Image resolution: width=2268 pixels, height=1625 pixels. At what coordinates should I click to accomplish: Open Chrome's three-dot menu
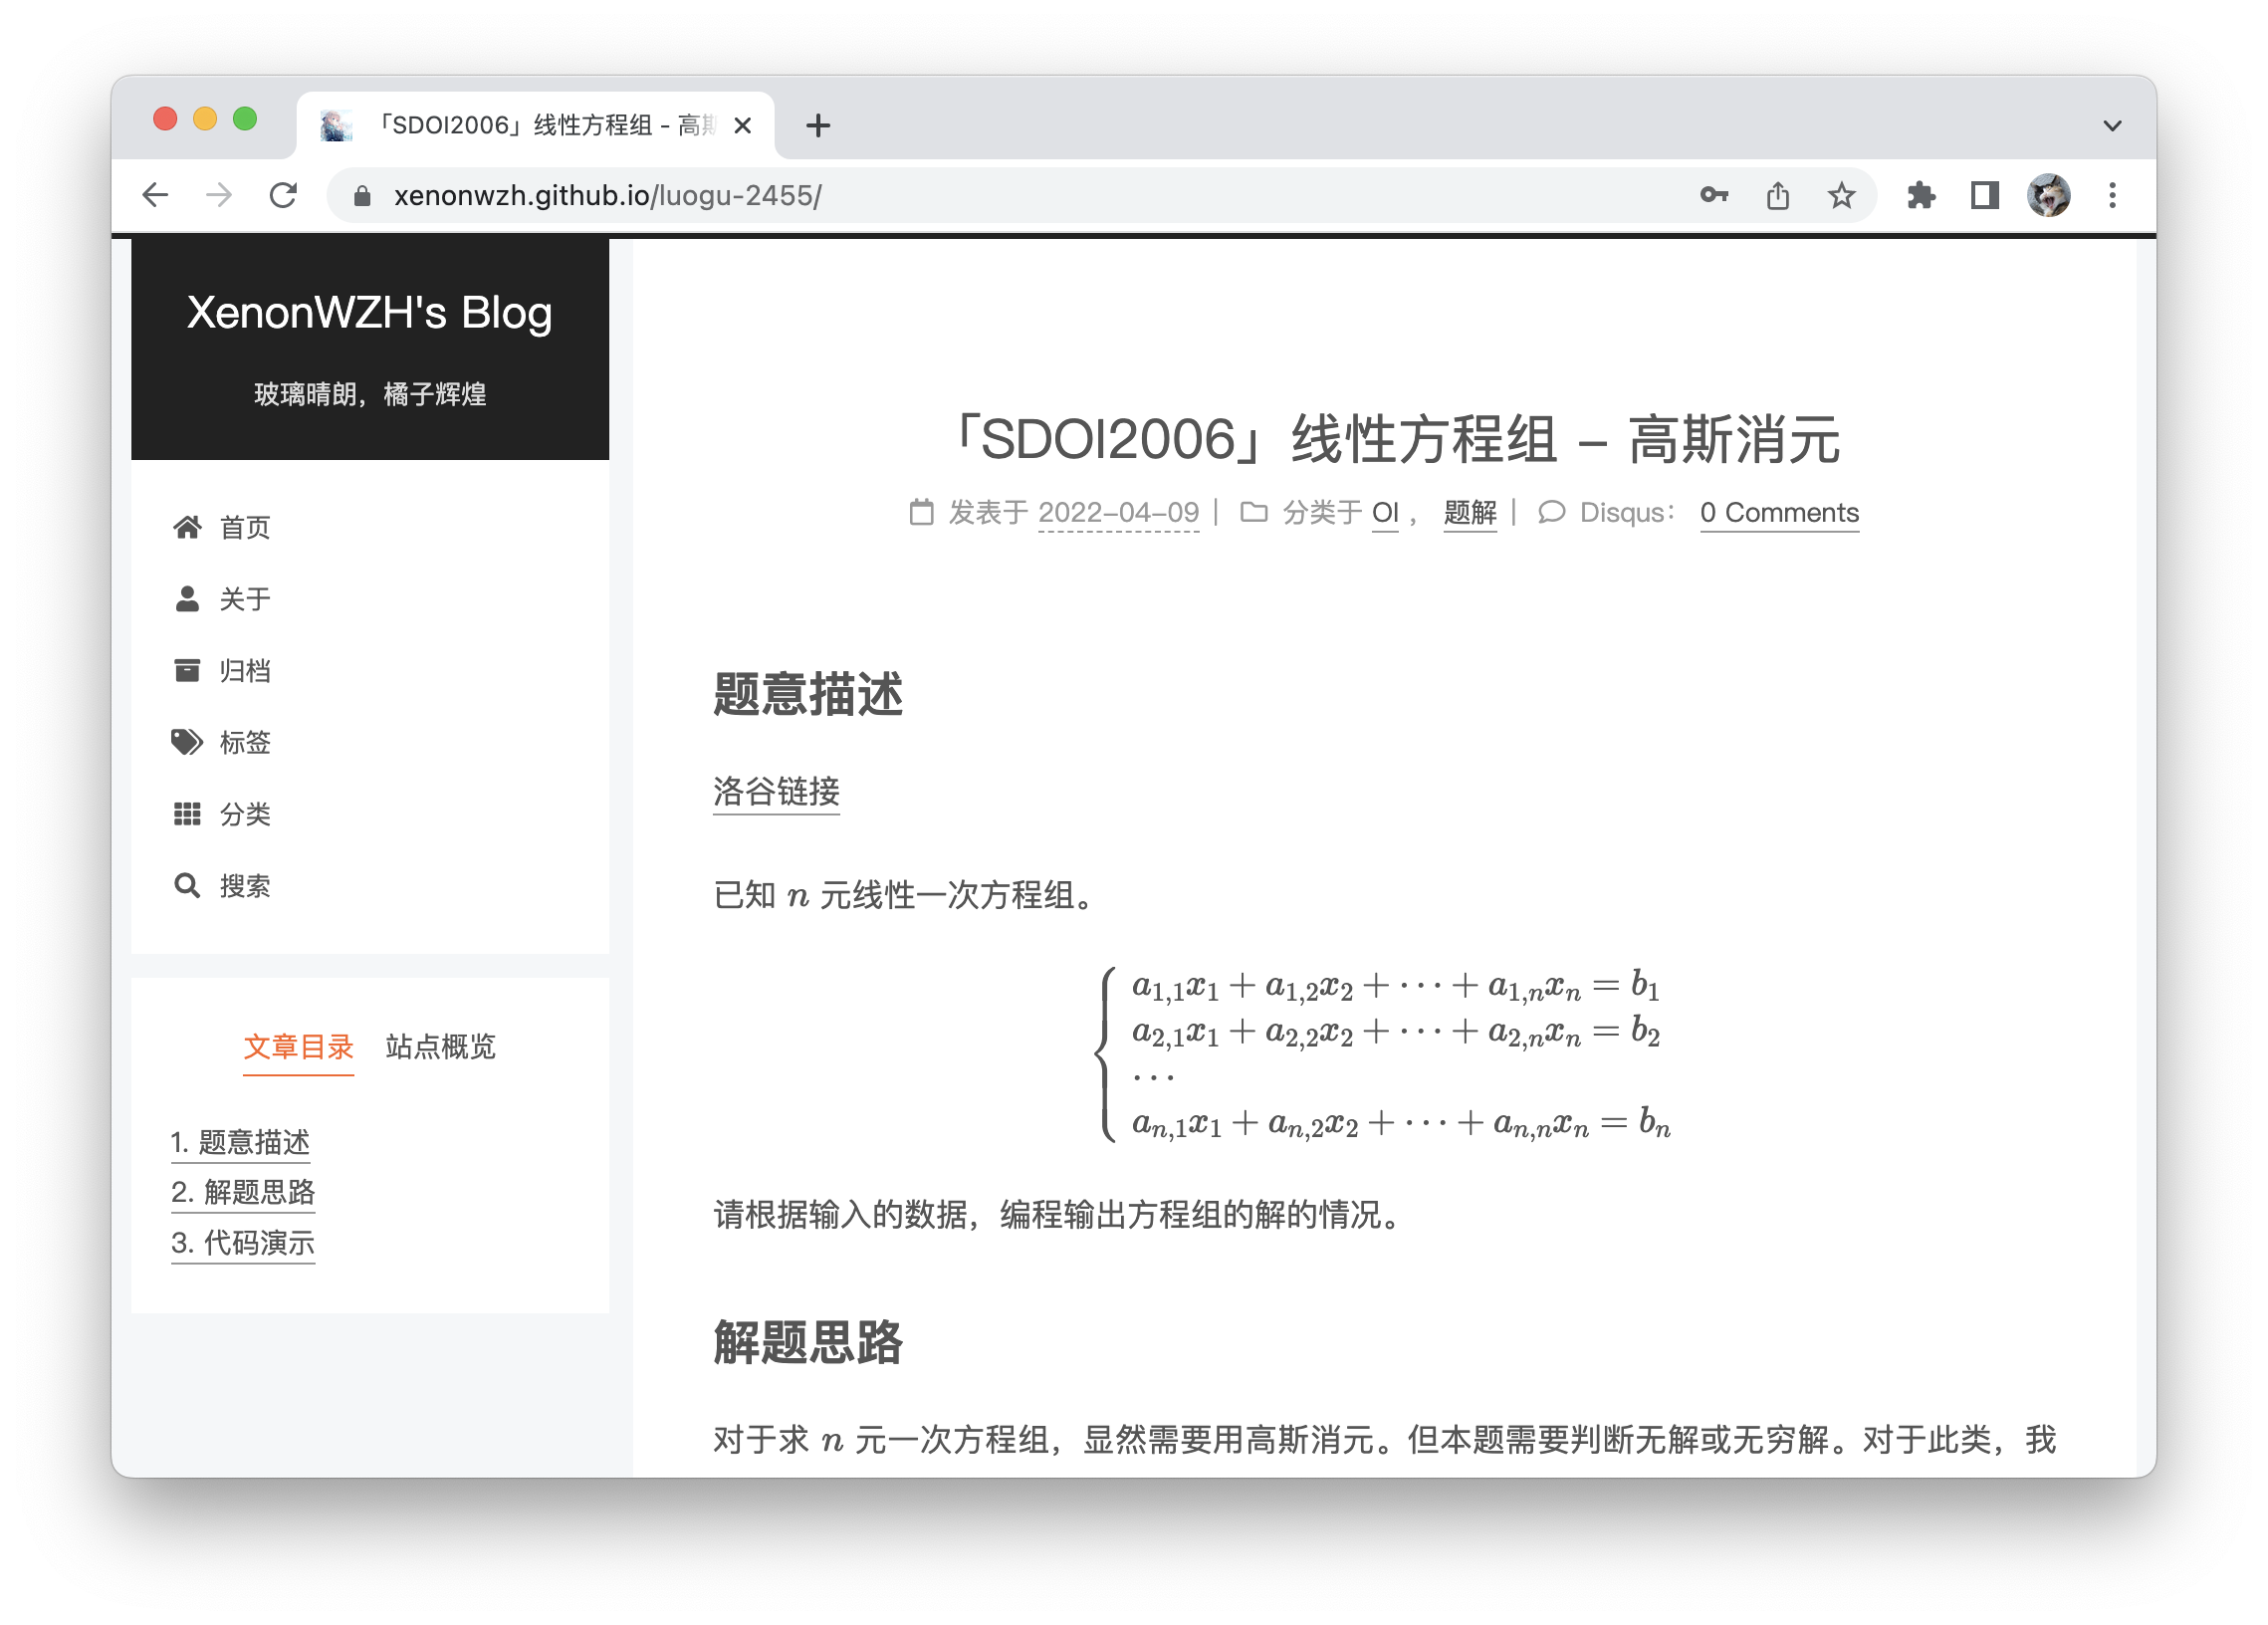tap(2112, 195)
